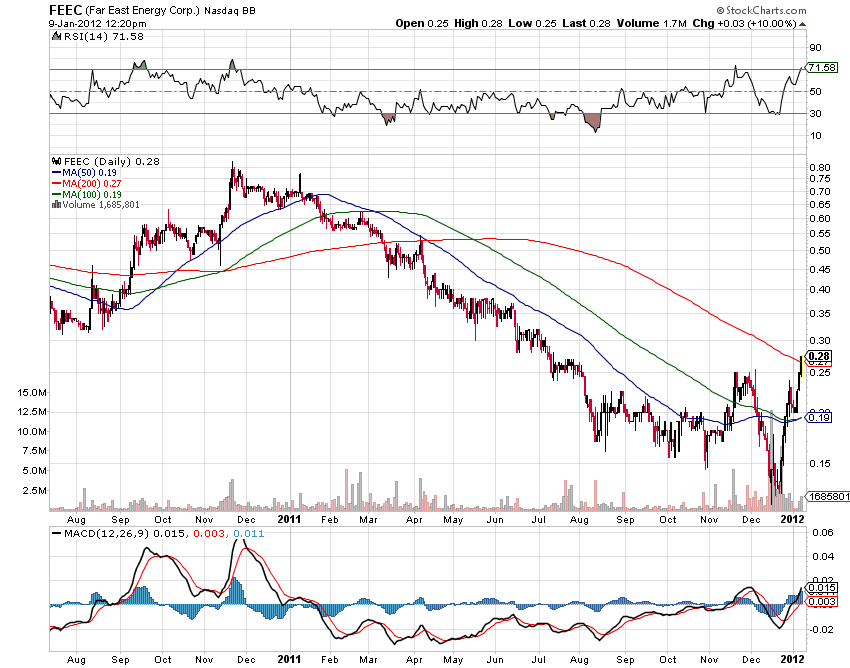This screenshot has width=850, height=668.
Task: Toggle the MA(100) 0.19 overlay
Action: pyautogui.click(x=88, y=195)
